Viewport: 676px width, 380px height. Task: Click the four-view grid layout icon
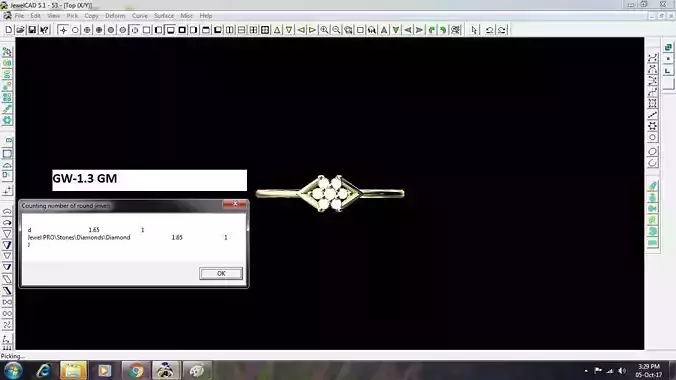point(265,30)
